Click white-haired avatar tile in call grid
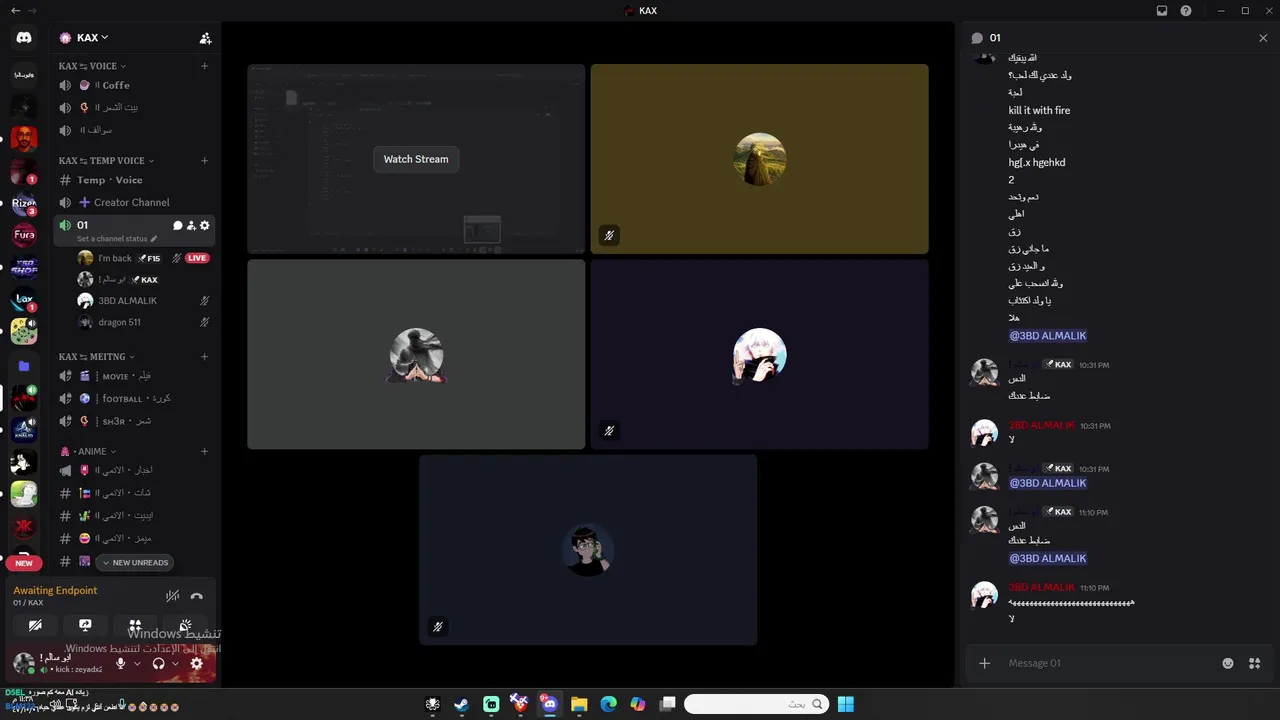Image resolution: width=1280 pixels, height=720 pixels. point(759,355)
